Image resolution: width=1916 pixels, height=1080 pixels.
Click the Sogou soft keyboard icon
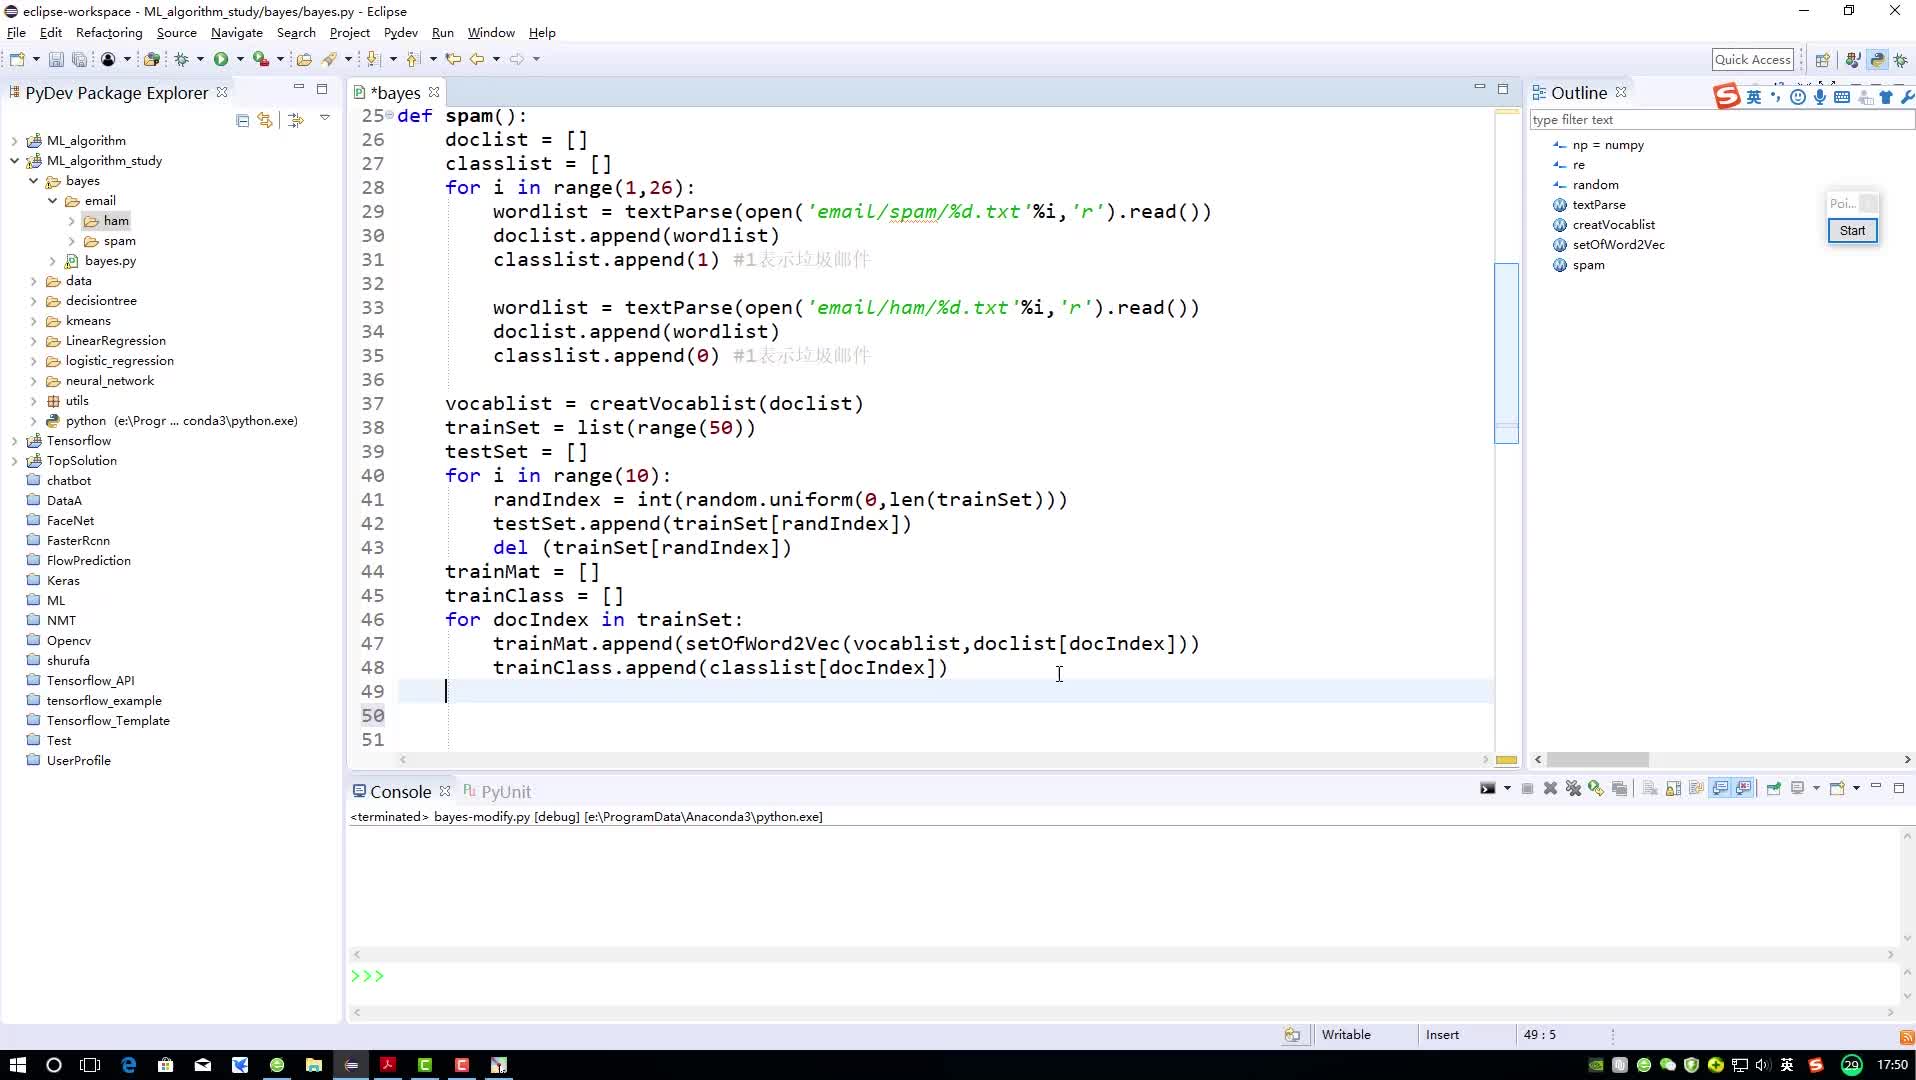click(1842, 97)
